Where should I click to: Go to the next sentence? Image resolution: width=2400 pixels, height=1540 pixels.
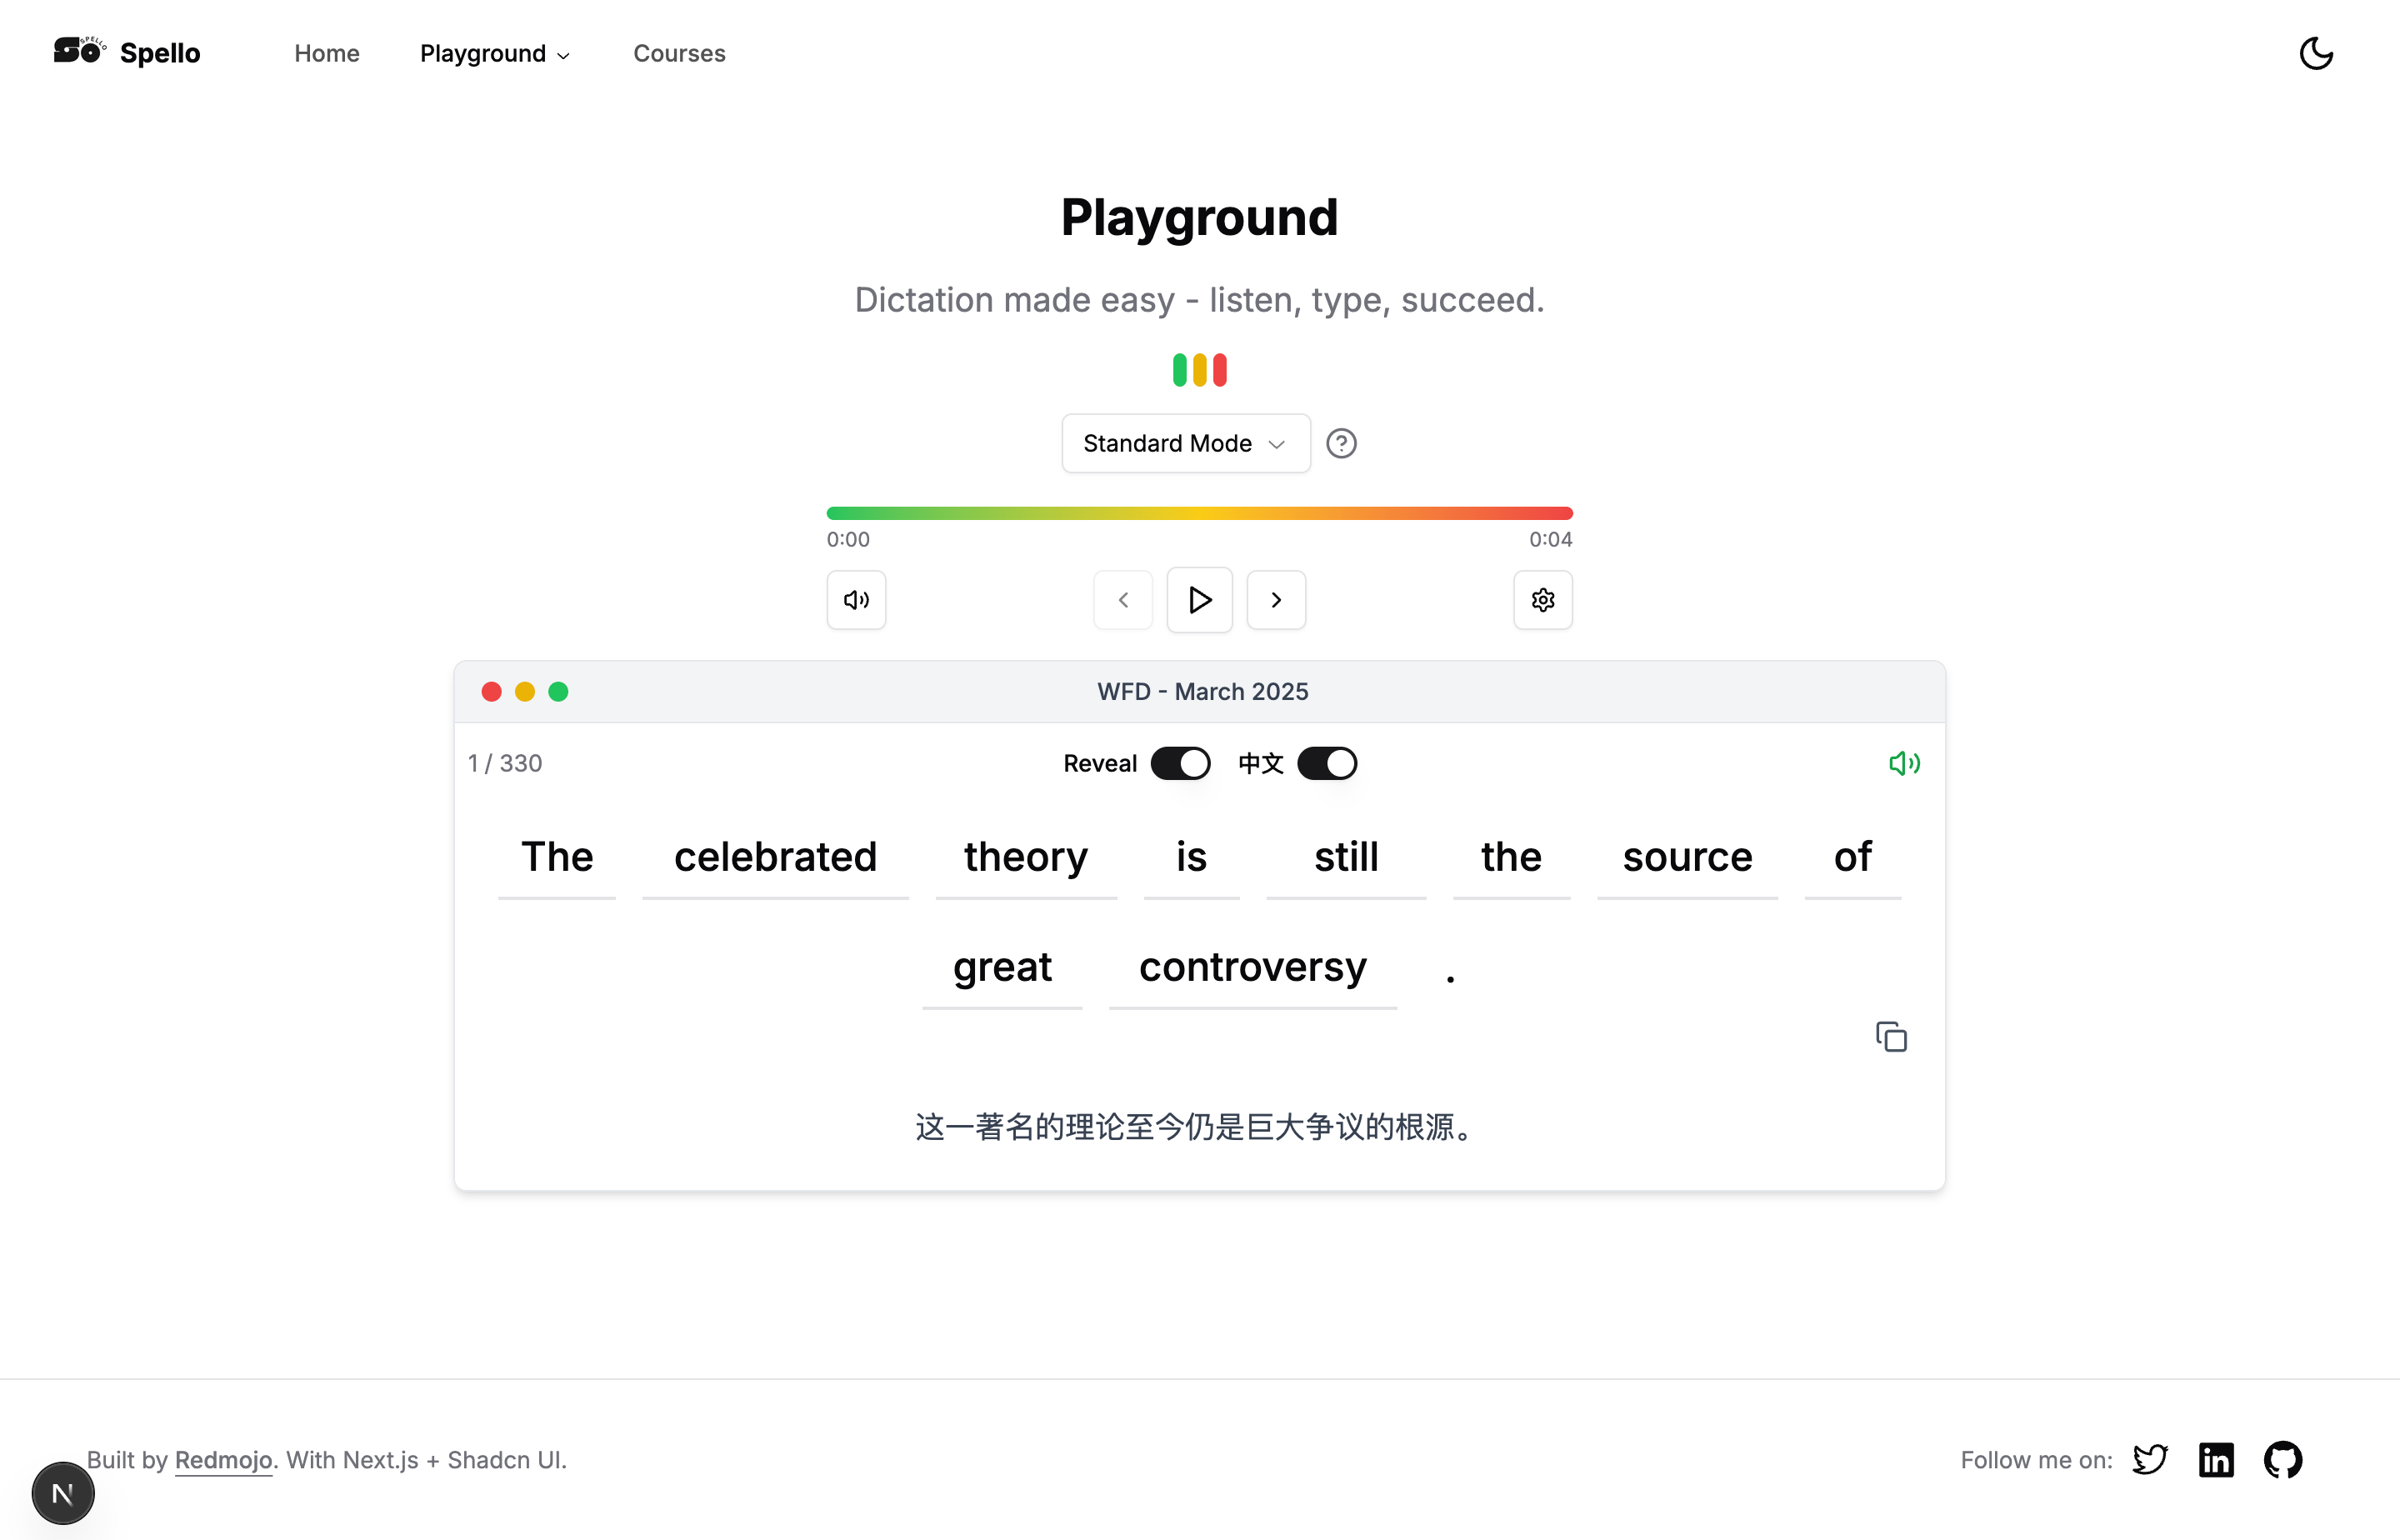pyautogui.click(x=1276, y=600)
